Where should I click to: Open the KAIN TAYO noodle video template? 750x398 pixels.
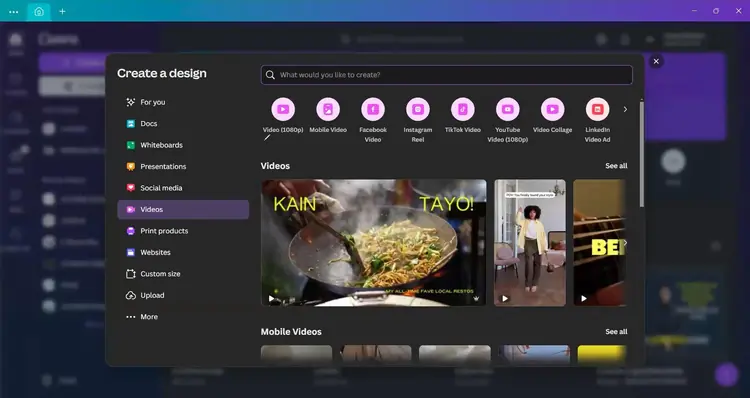click(x=374, y=243)
